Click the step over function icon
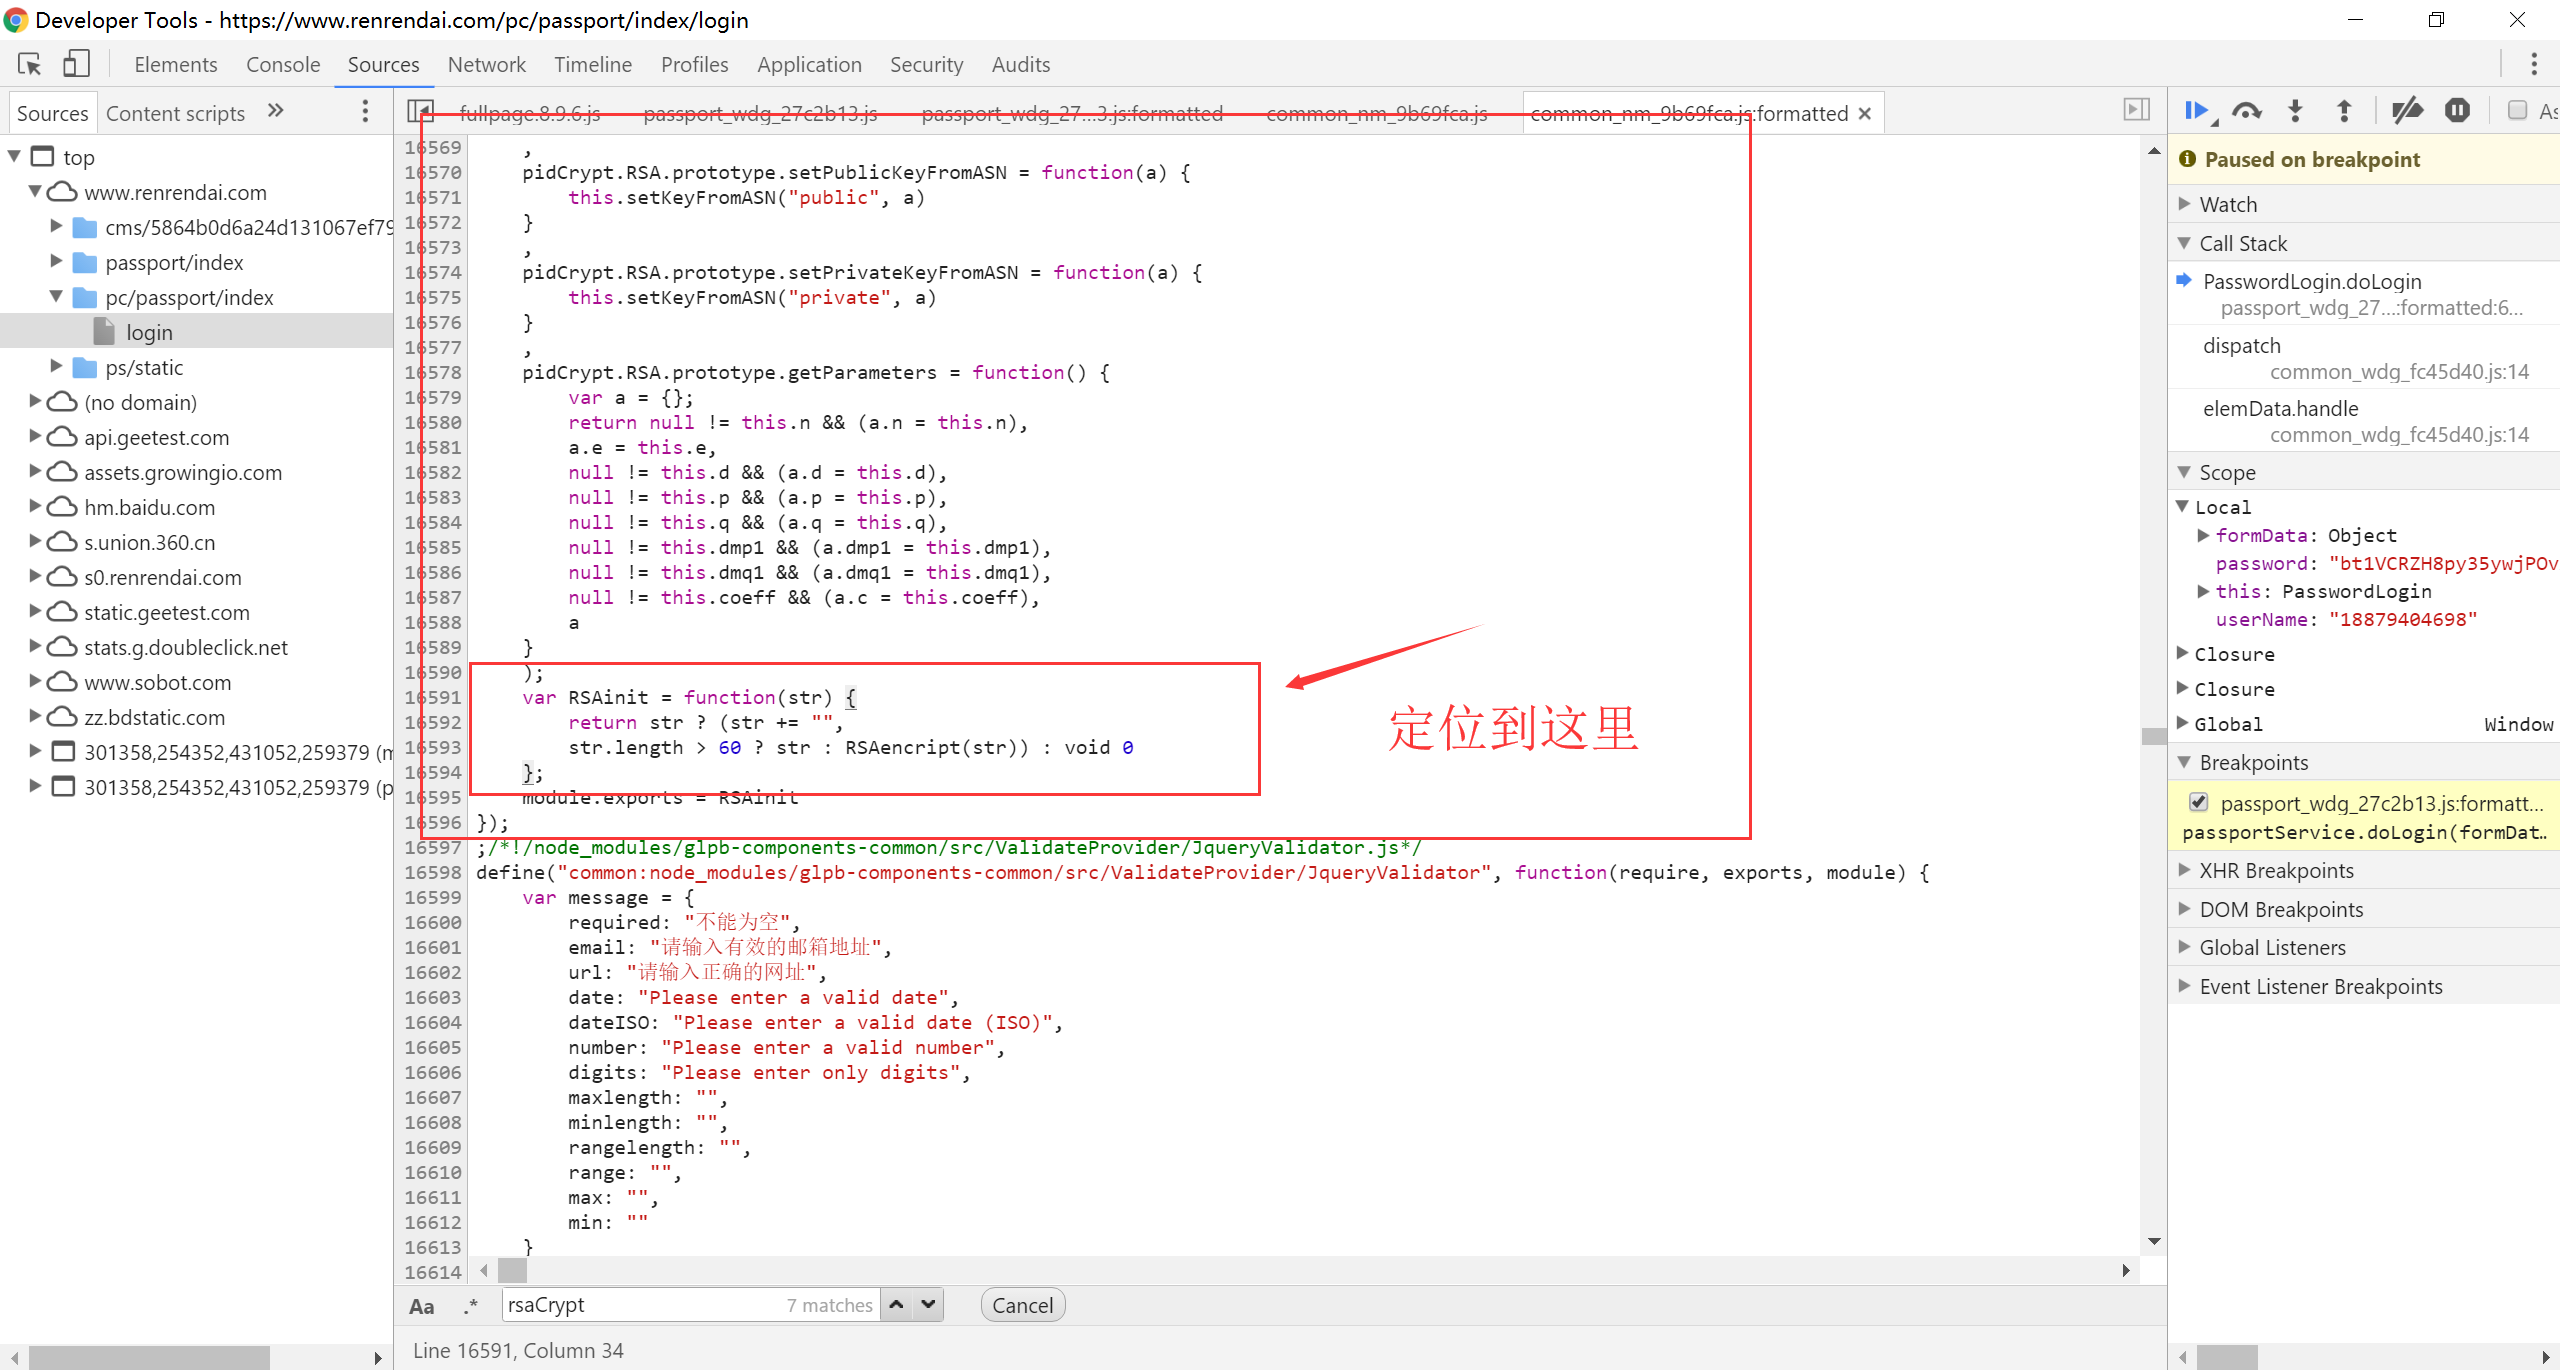 (x=2247, y=111)
